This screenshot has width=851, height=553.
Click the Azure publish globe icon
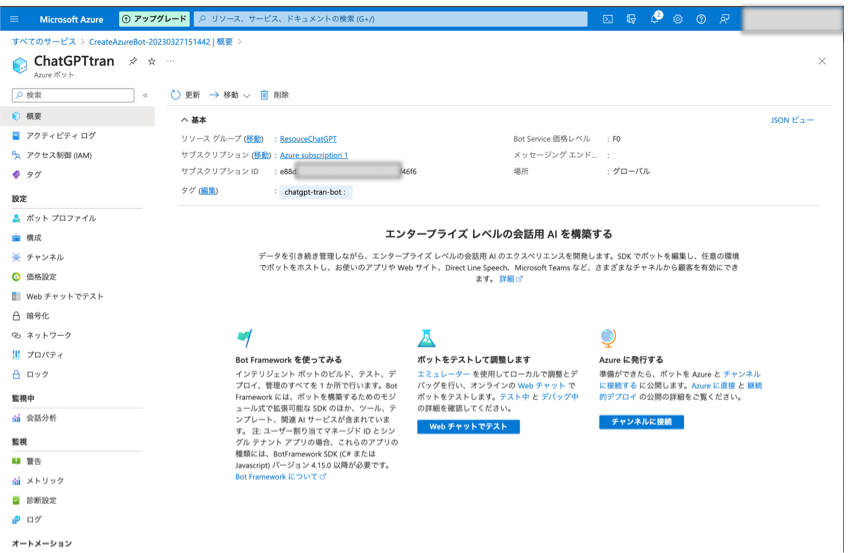tap(608, 338)
